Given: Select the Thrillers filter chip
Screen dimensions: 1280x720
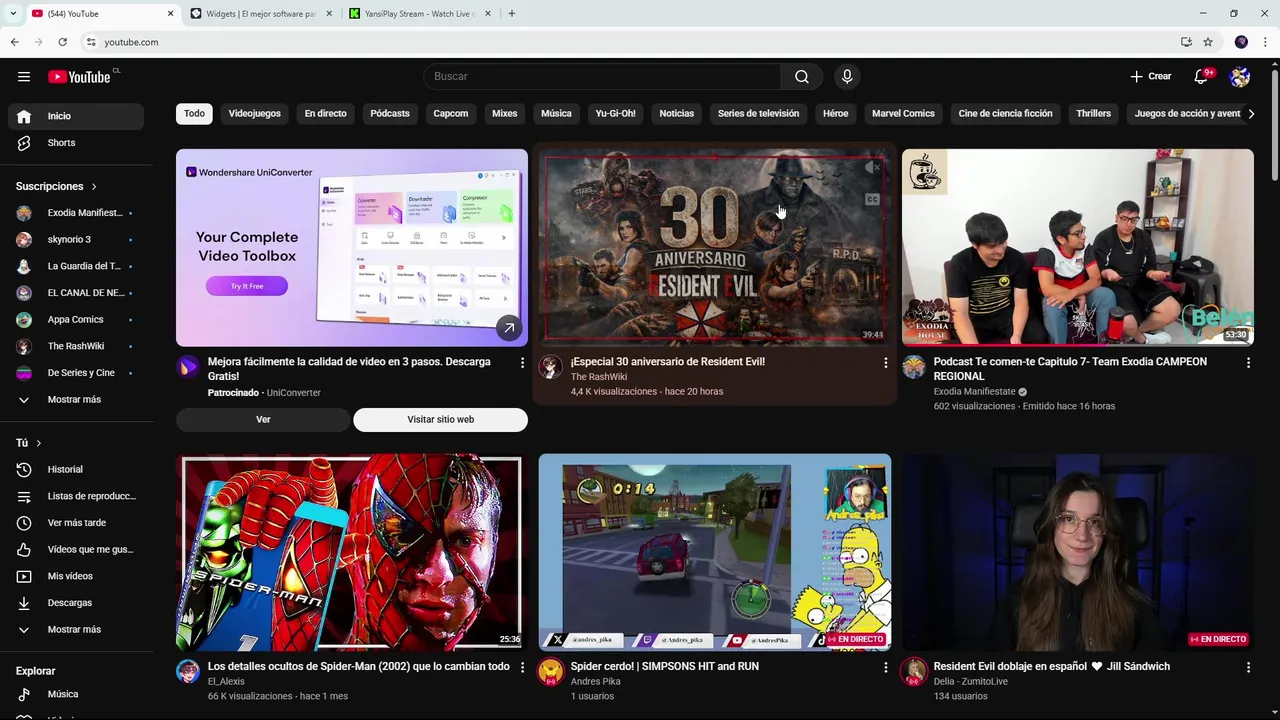Looking at the screenshot, I should click(1093, 114).
